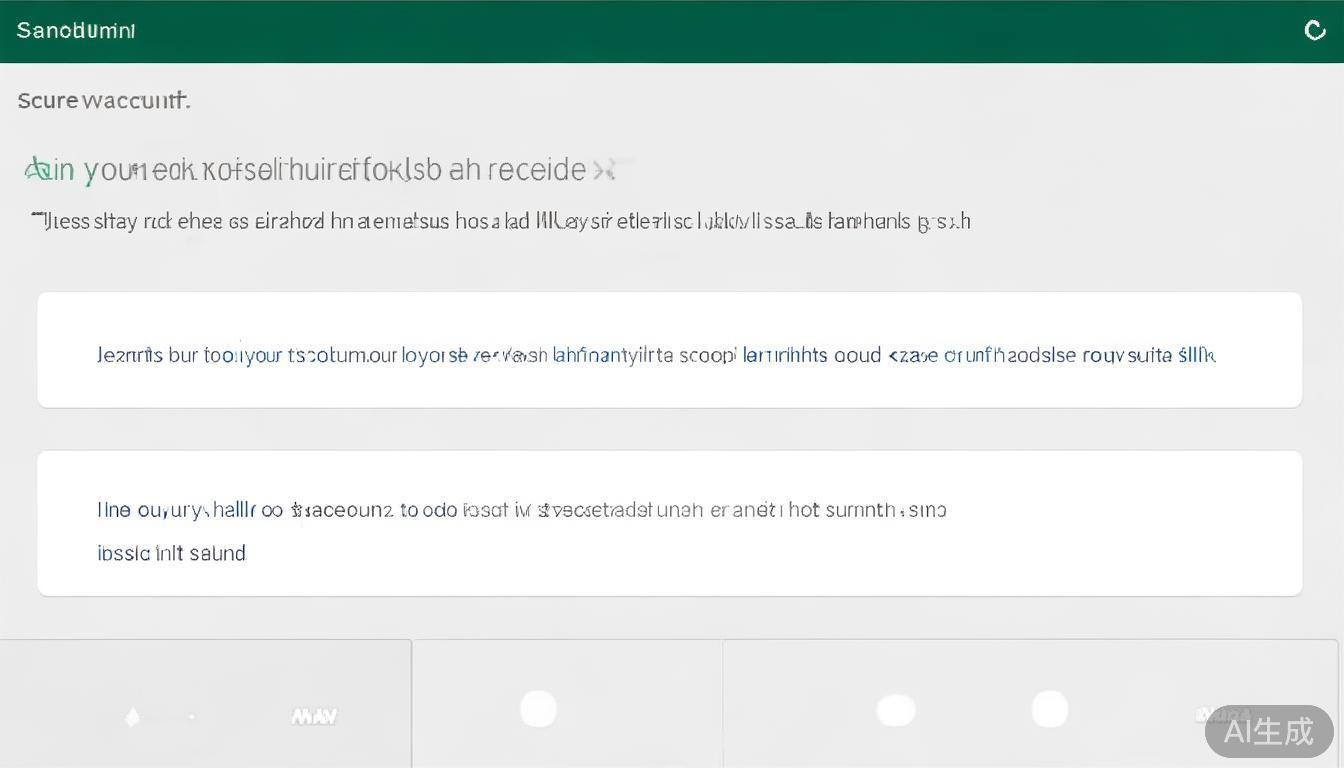Screen dimensions: 1344x768
Task: Click the small mark starting the description line
Action: coord(38,217)
